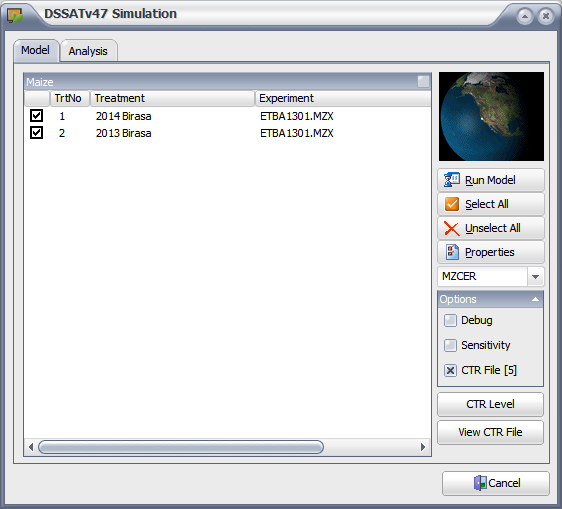Click the DSSAT app icon in title bar
Screen dimensions: 562x509
(15, 15)
